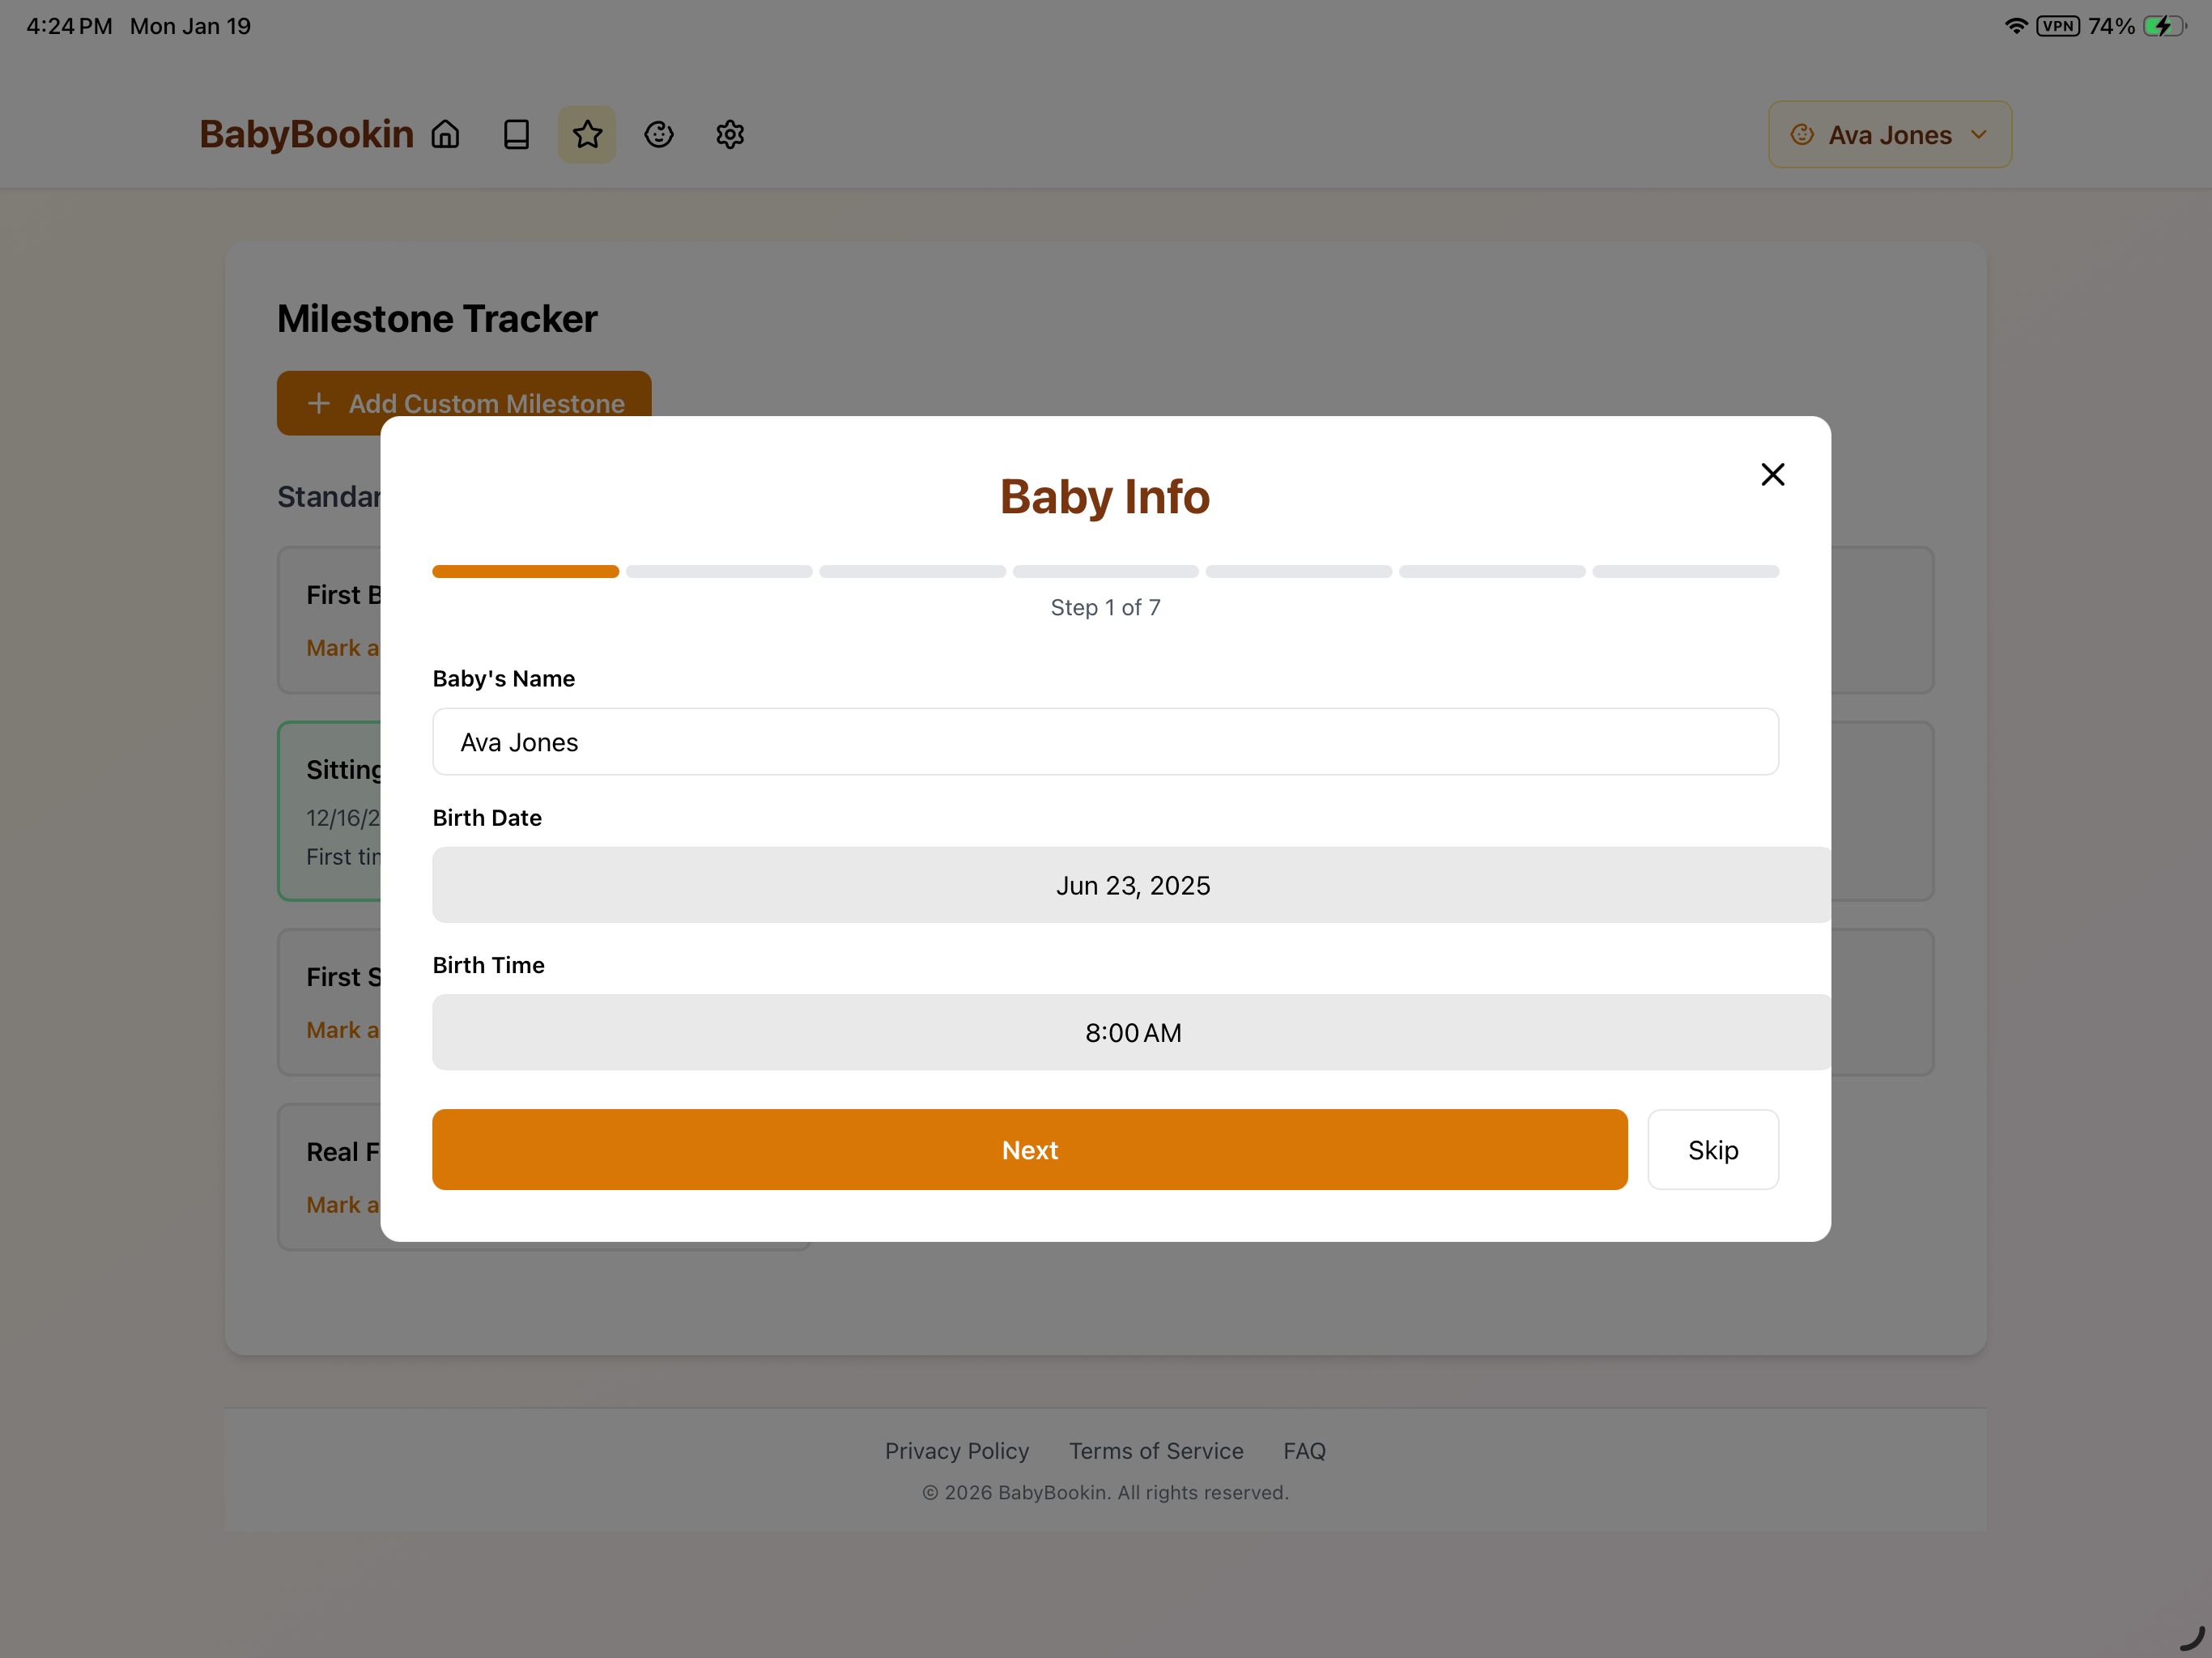Open the Home icon in navbar
This screenshot has height=1658, width=2212.
coord(445,134)
